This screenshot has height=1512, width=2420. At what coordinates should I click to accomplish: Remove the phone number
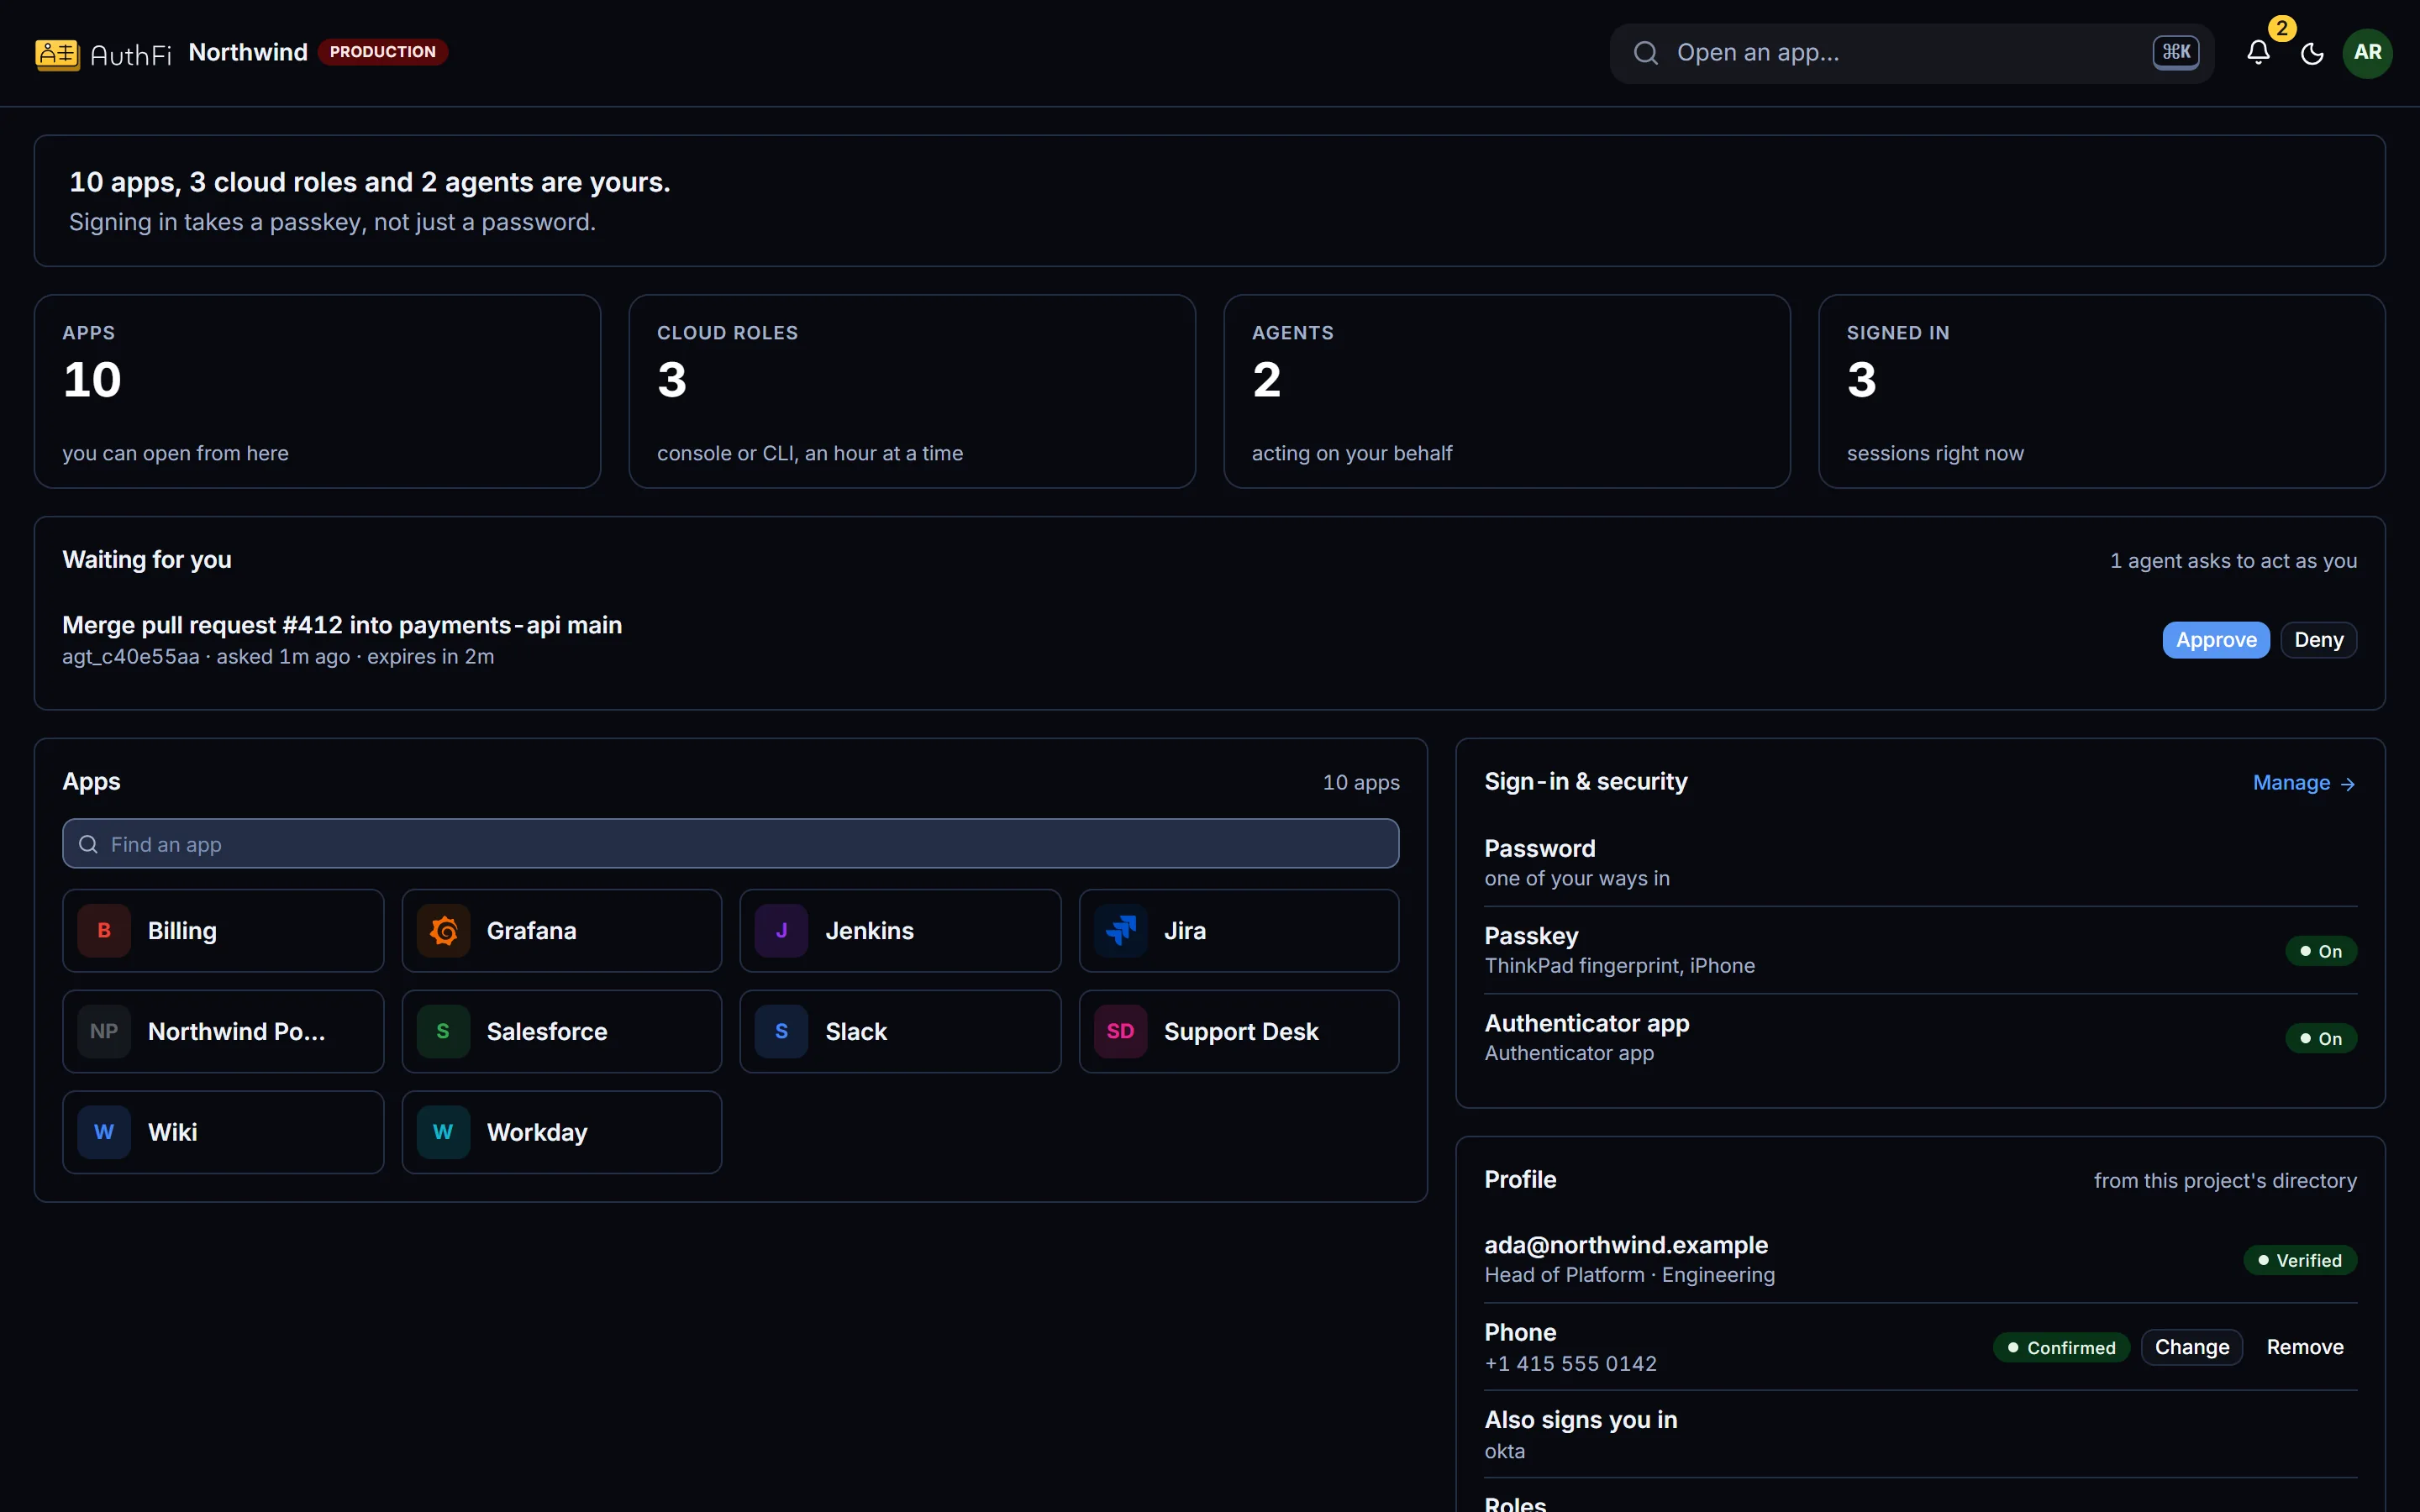point(2304,1347)
